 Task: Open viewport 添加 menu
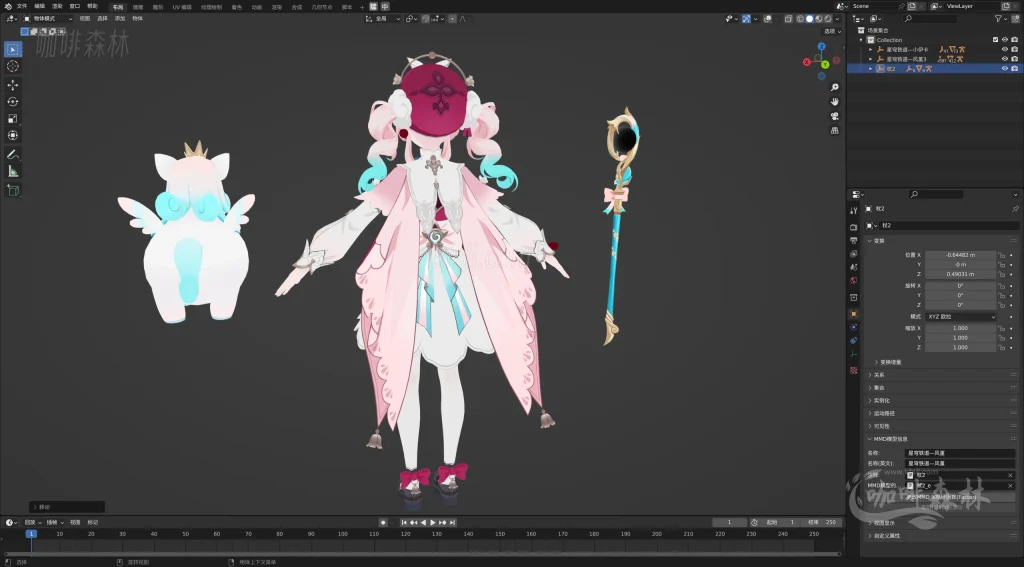(x=120, y=19)
